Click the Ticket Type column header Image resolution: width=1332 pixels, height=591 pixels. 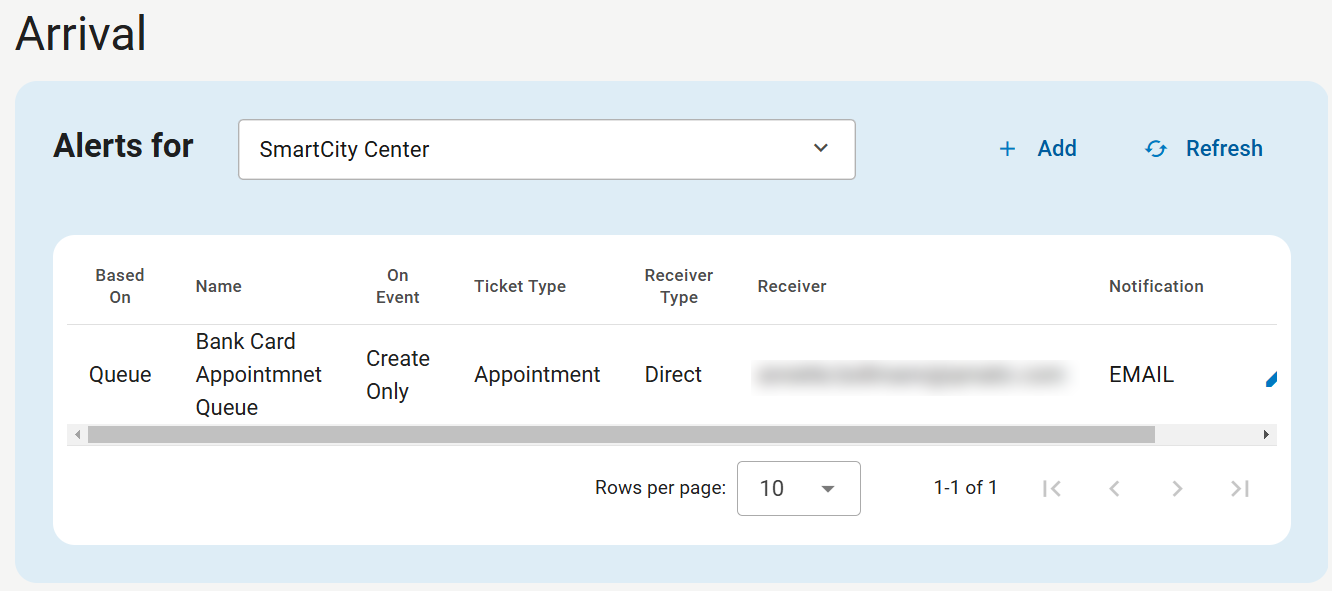[520, 286]
